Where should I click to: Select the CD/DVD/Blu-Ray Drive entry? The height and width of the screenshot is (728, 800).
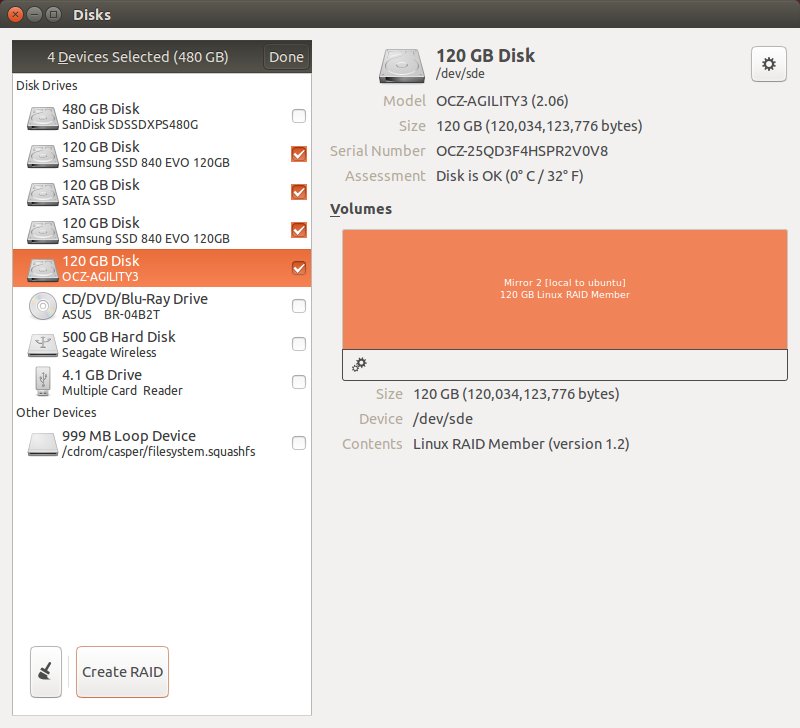(162, 306)
